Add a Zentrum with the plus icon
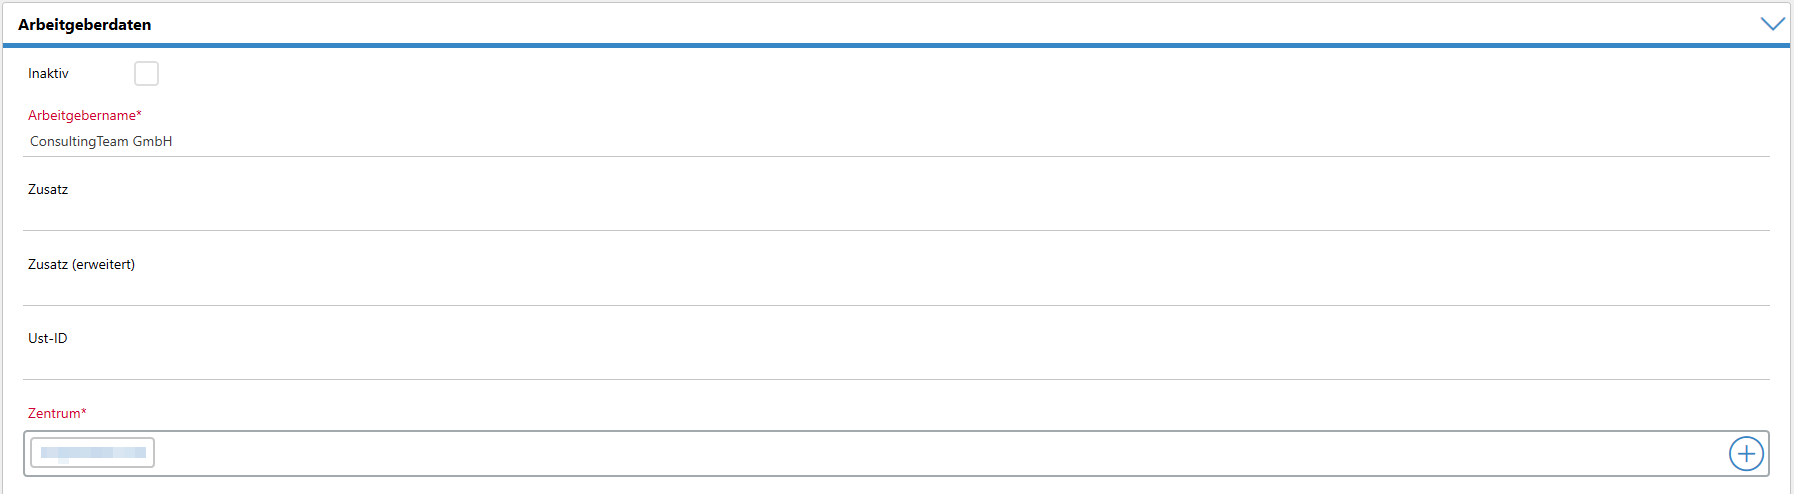This screenshot has width=1794, height=494. [1746, 454]
